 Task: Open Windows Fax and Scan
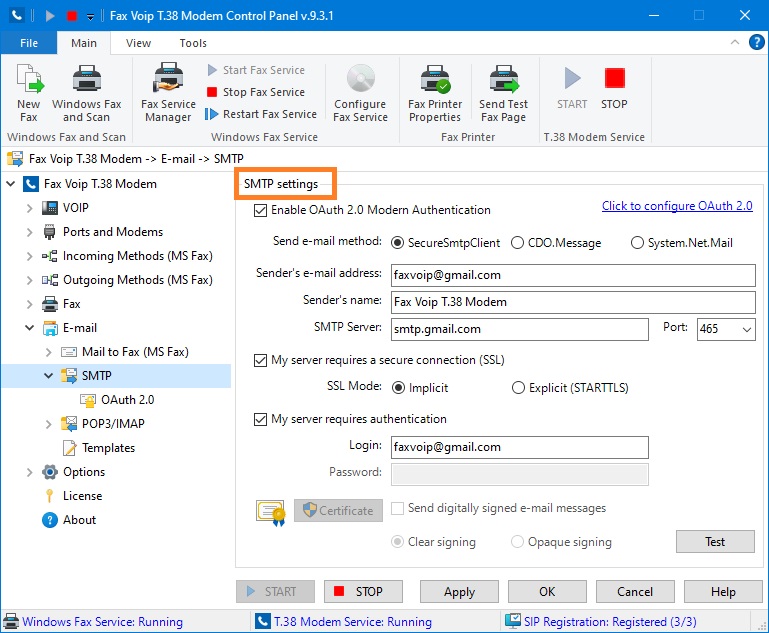(86, 93)
